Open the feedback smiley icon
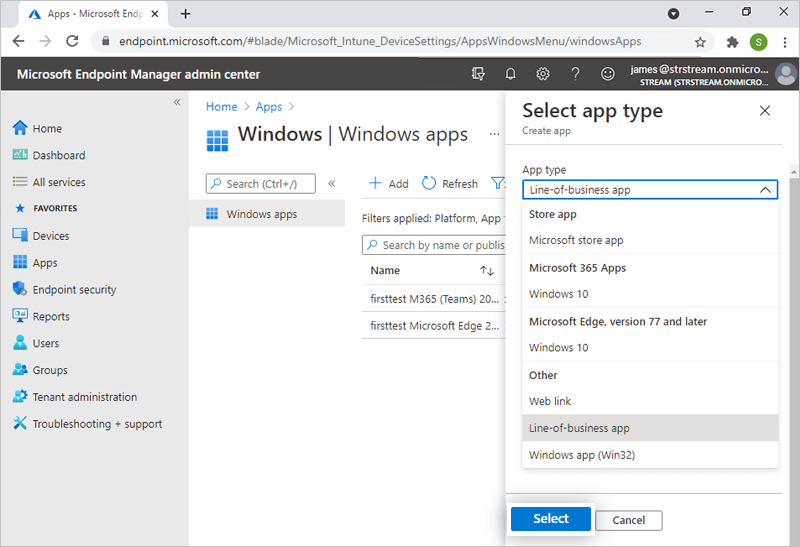Image resolution: width=800 pixels, height=547 pixels. pyautogui.click(x=607, y=74)
